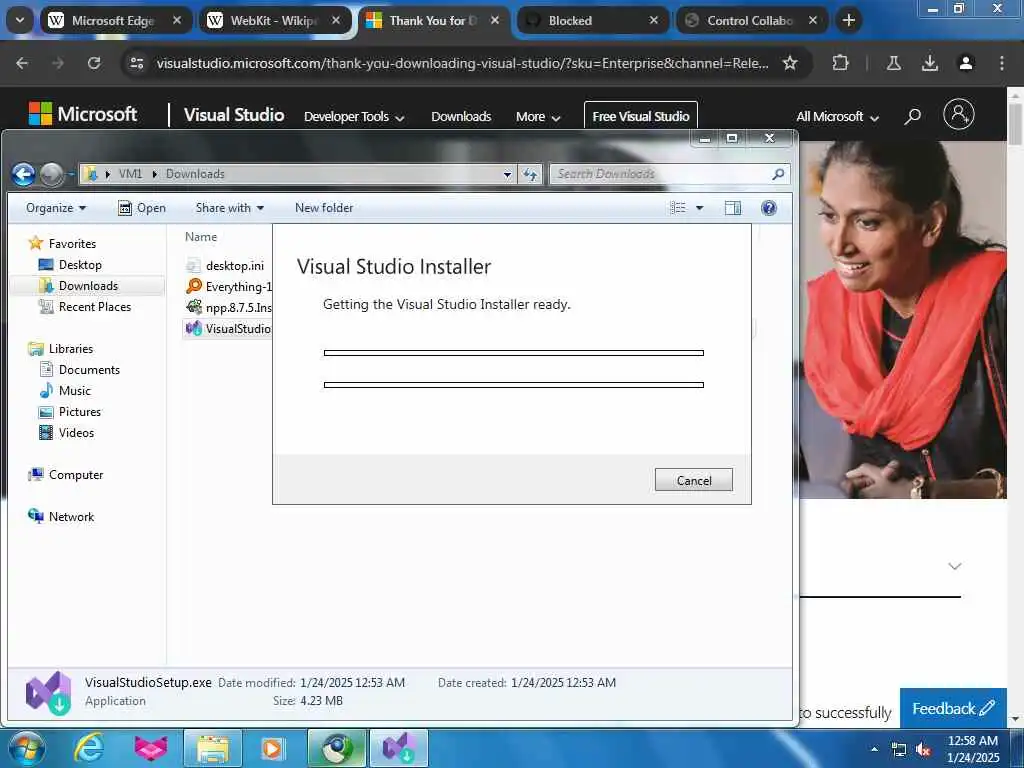This screenshot has height=768, width=1024.
Task: Click the change view icon in Explorer
Action: tap(678, 208)
